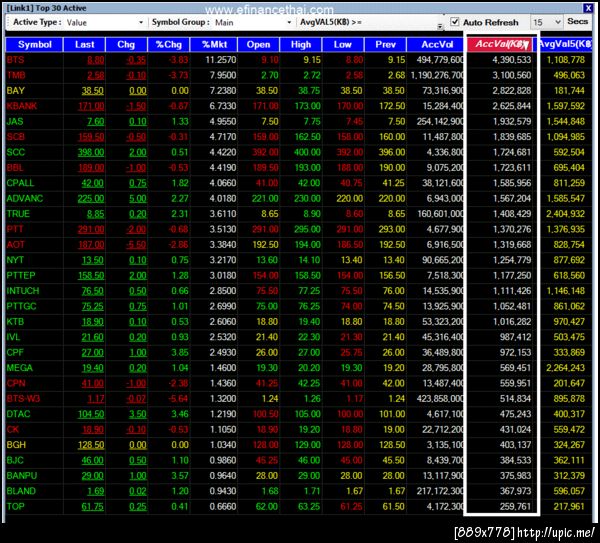Select the BTS symbol row
600x543 pixels.
[x=298, y=60]
